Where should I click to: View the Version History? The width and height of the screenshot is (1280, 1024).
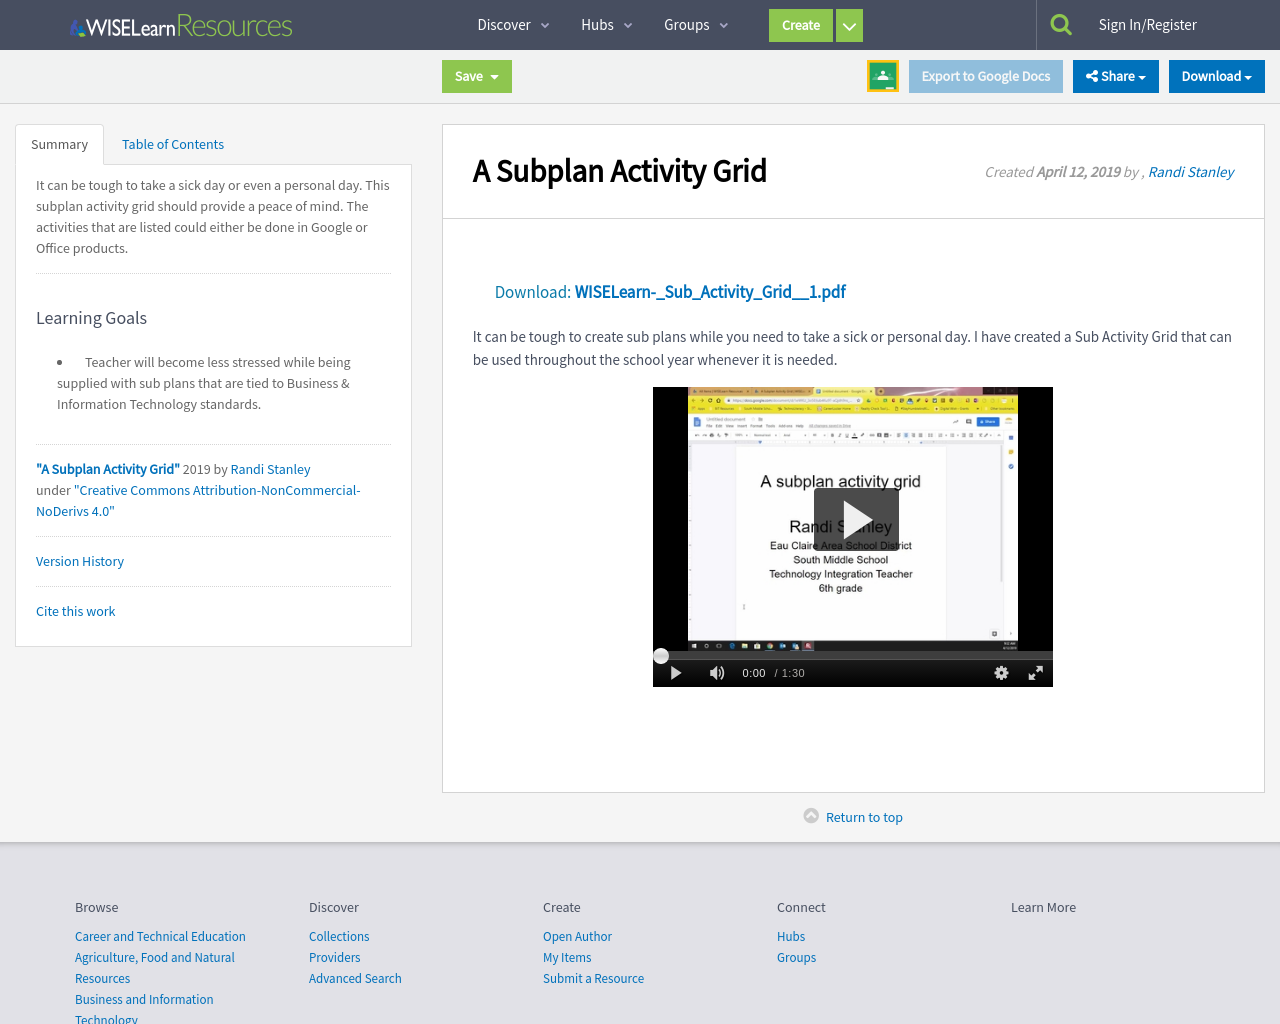coord(79,561)
